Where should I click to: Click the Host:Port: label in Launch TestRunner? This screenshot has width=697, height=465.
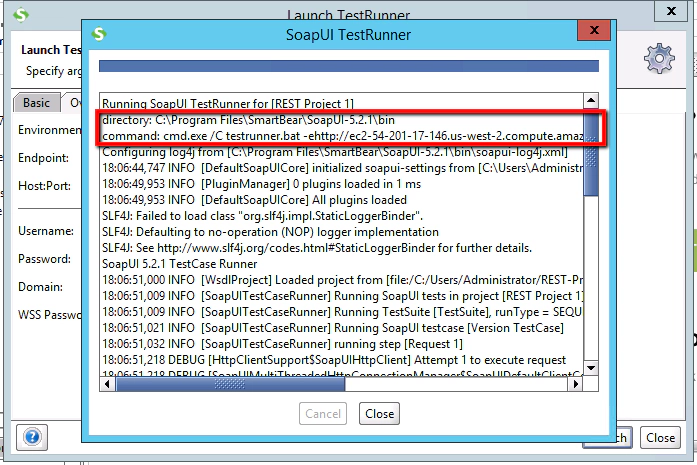44,186
